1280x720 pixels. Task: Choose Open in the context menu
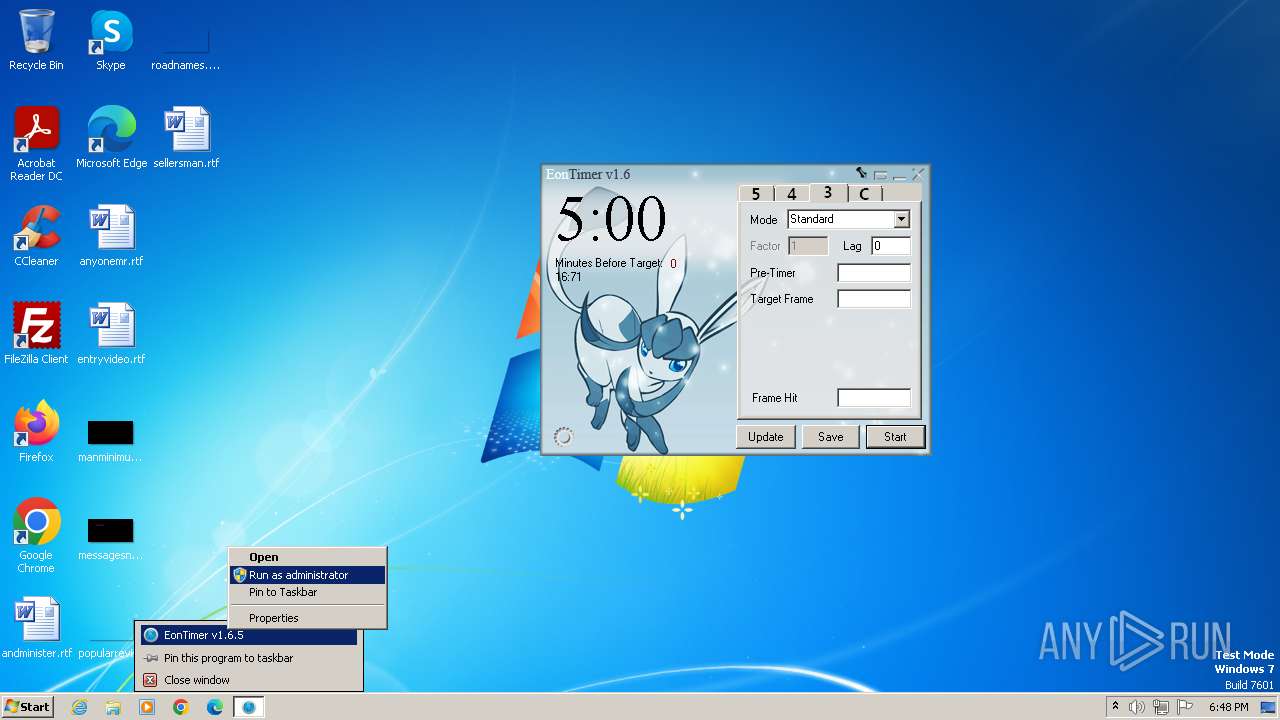[307, 557]
